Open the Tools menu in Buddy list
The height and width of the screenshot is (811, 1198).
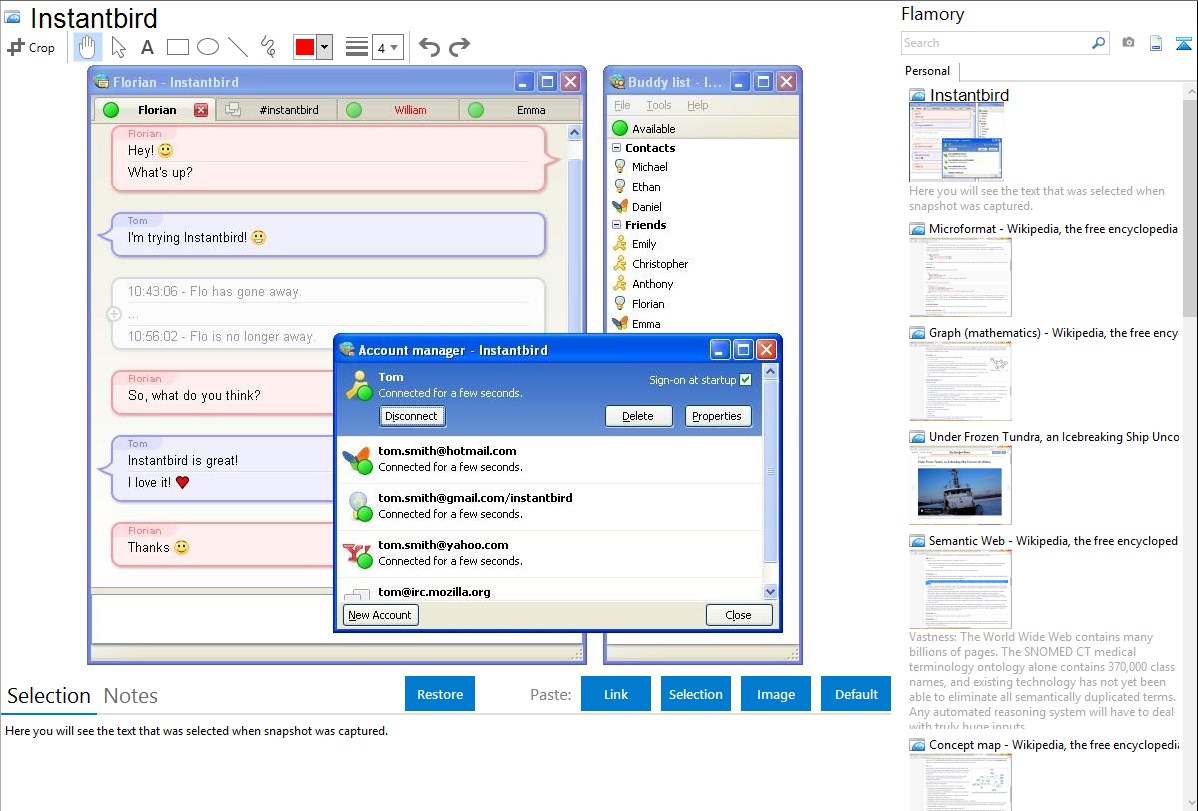point(659,105)
